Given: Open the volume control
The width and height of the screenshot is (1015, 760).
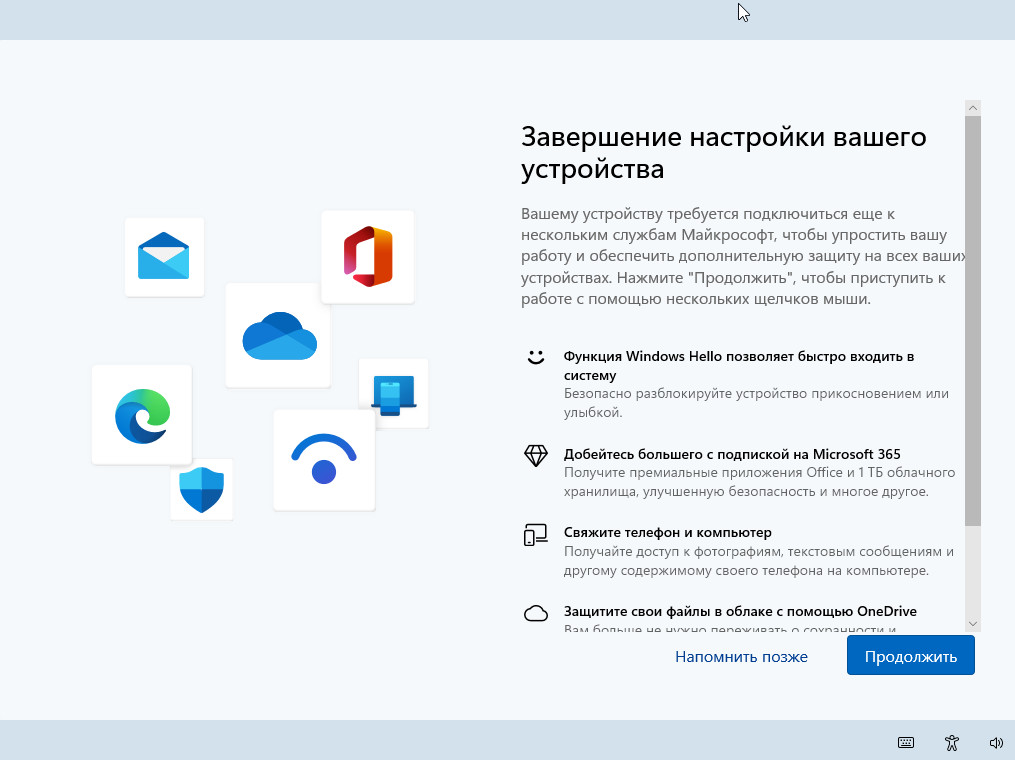Looking at the screenshot, I should tap(996, 743).
